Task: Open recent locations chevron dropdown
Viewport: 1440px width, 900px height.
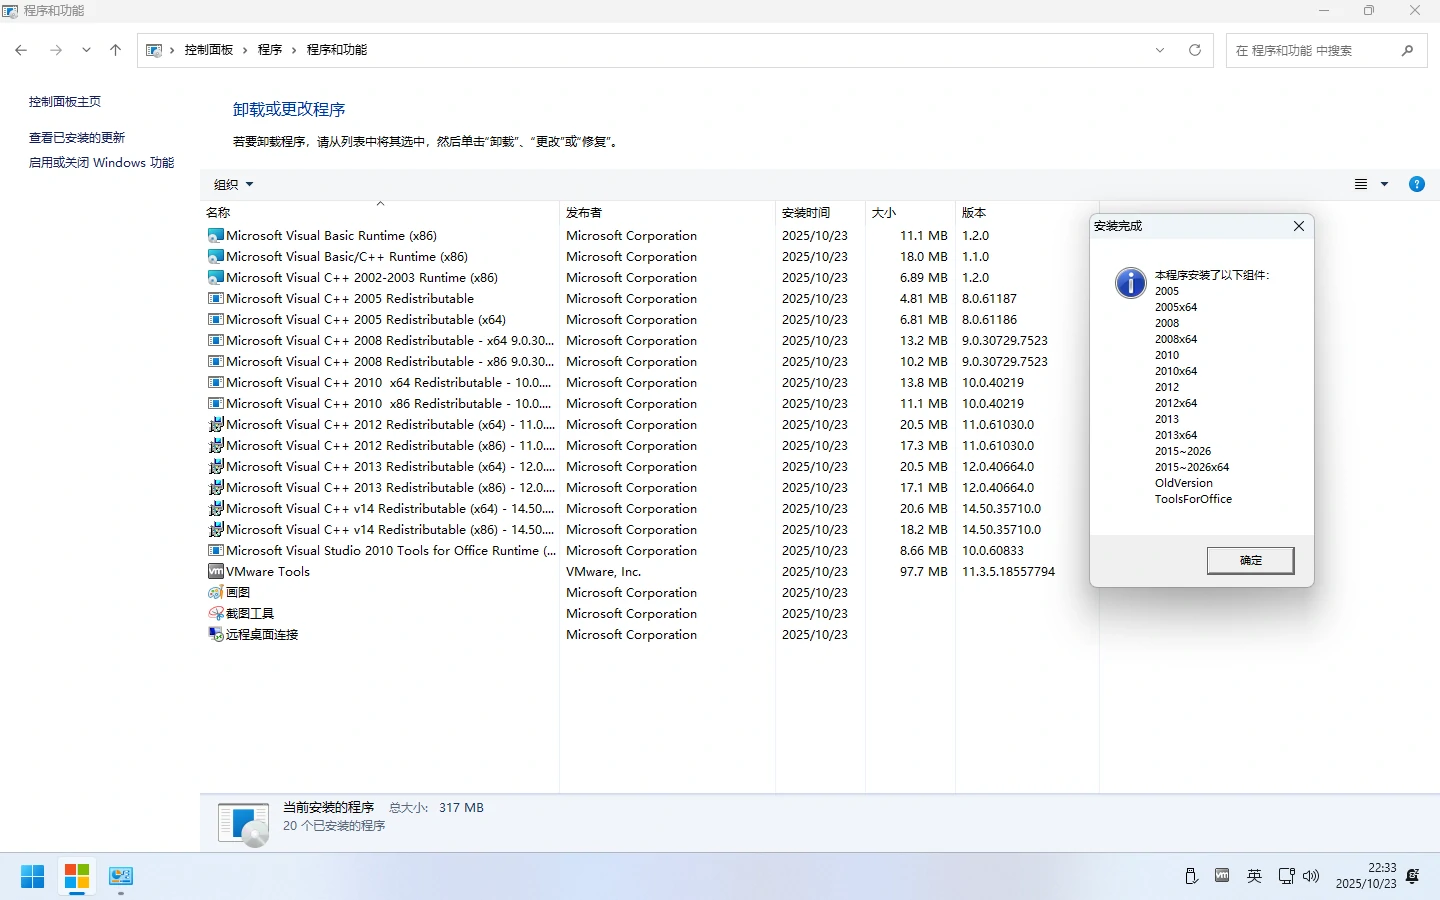Action: pyautogui.click(x=86, y=50)
